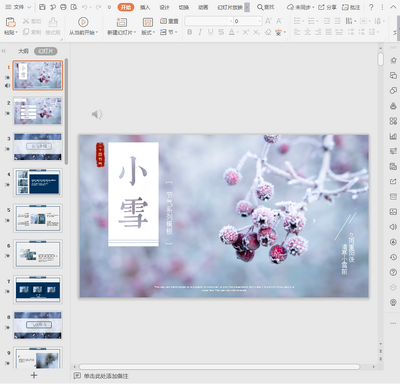Collapse the ribbon with chevron

(x=393, y=7)
